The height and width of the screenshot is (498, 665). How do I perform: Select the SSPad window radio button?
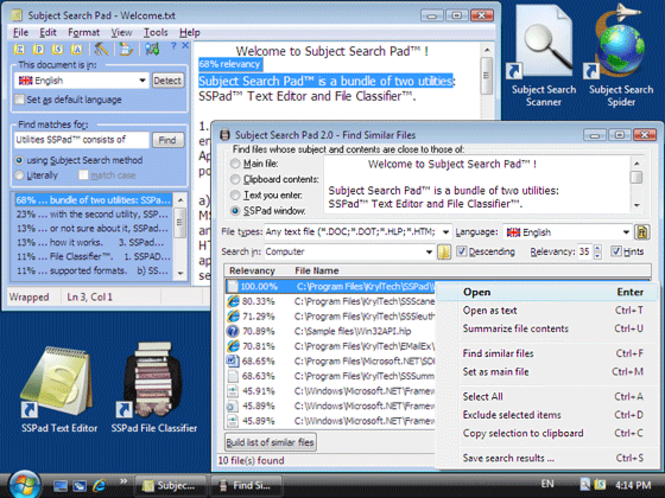click(235, 210)
